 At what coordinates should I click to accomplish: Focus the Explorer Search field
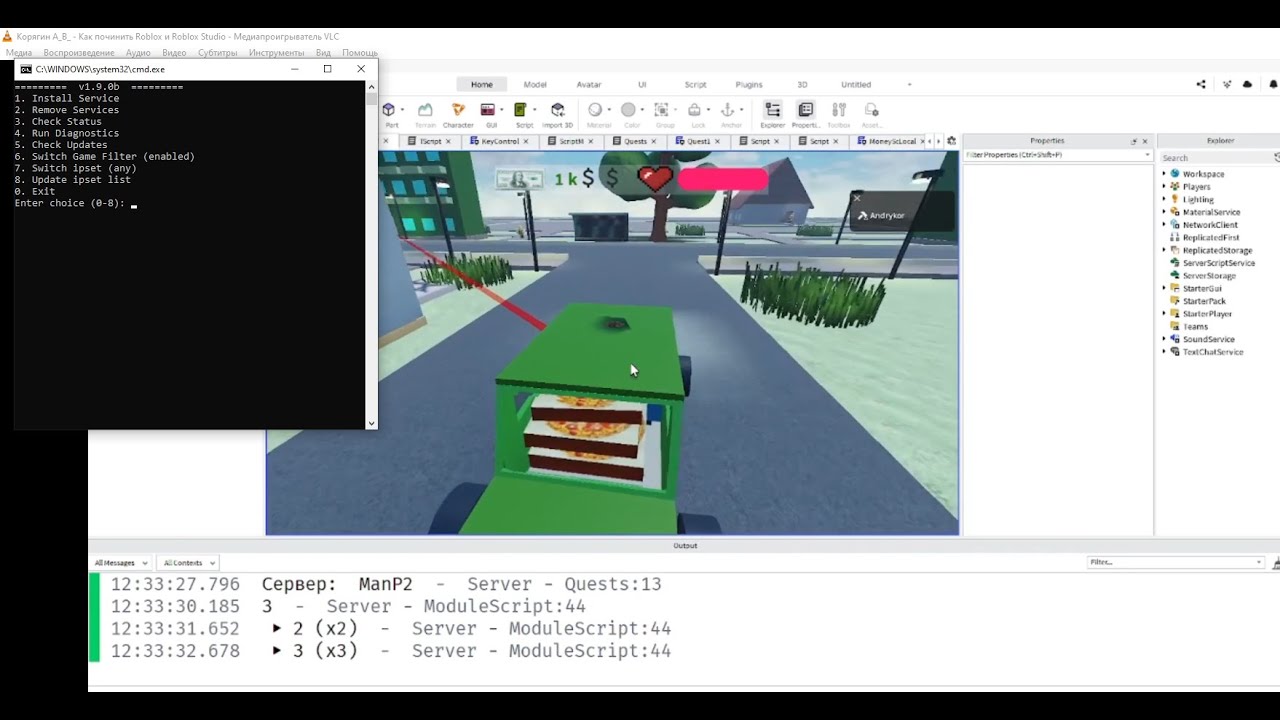point(1215,157)
